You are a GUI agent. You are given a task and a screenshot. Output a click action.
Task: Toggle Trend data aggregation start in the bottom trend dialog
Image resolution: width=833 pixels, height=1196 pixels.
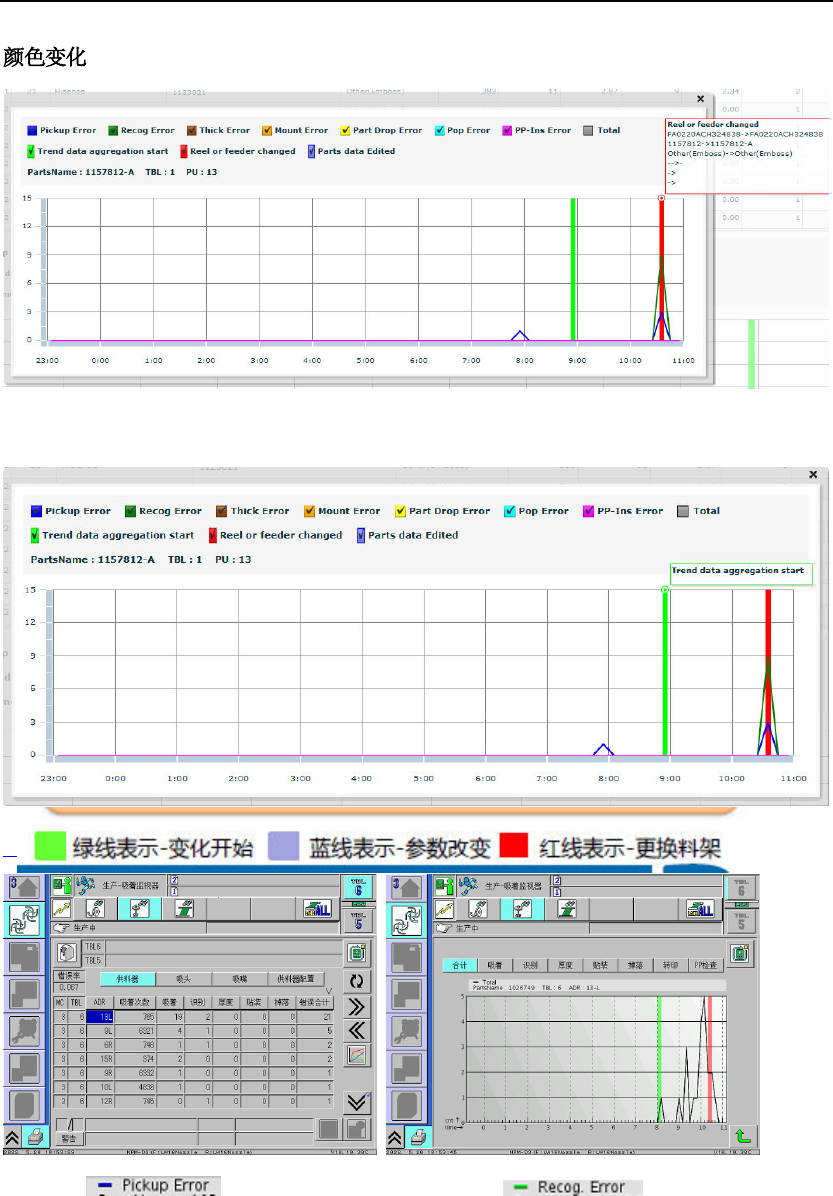point(35,535)
